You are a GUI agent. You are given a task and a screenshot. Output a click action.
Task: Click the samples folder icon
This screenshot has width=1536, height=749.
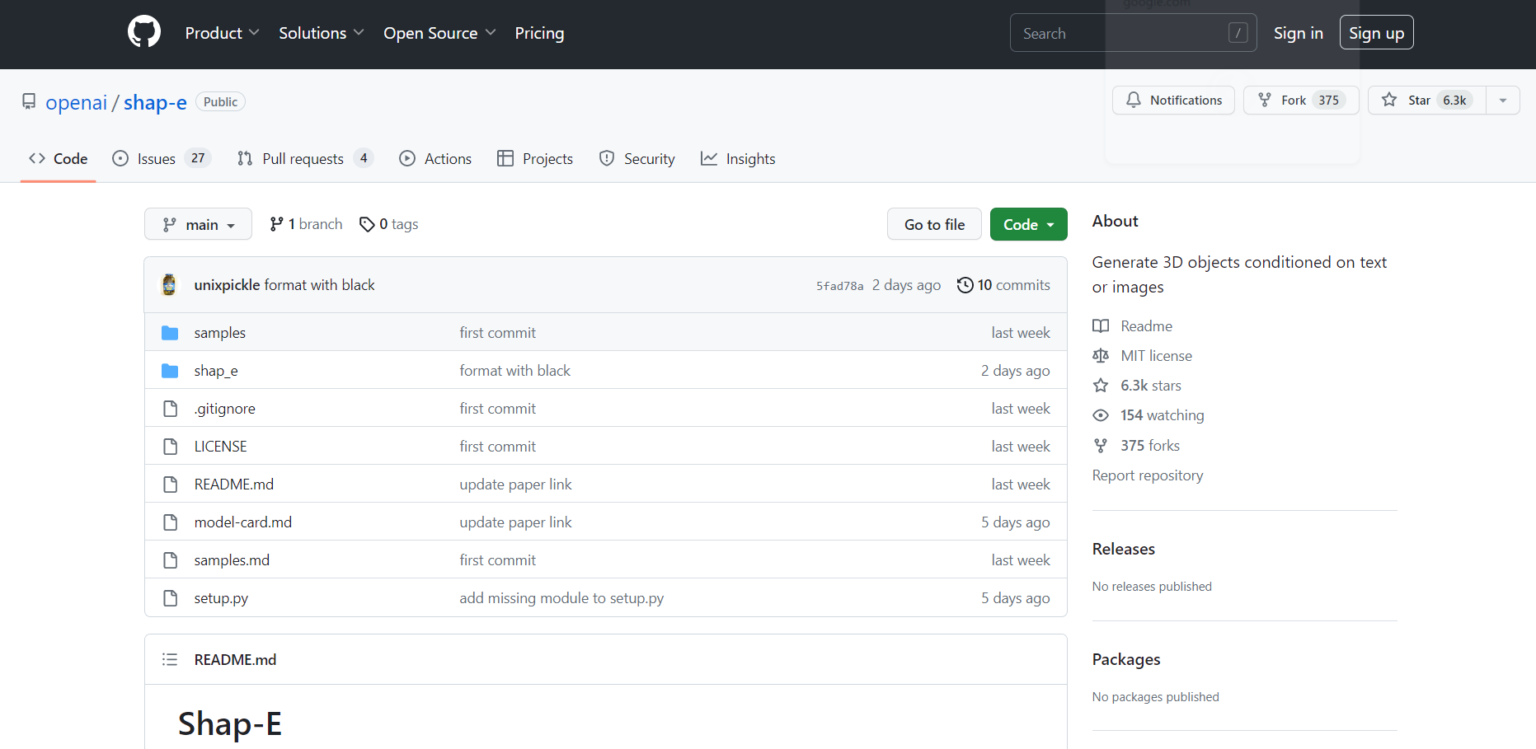pos(170,333)
